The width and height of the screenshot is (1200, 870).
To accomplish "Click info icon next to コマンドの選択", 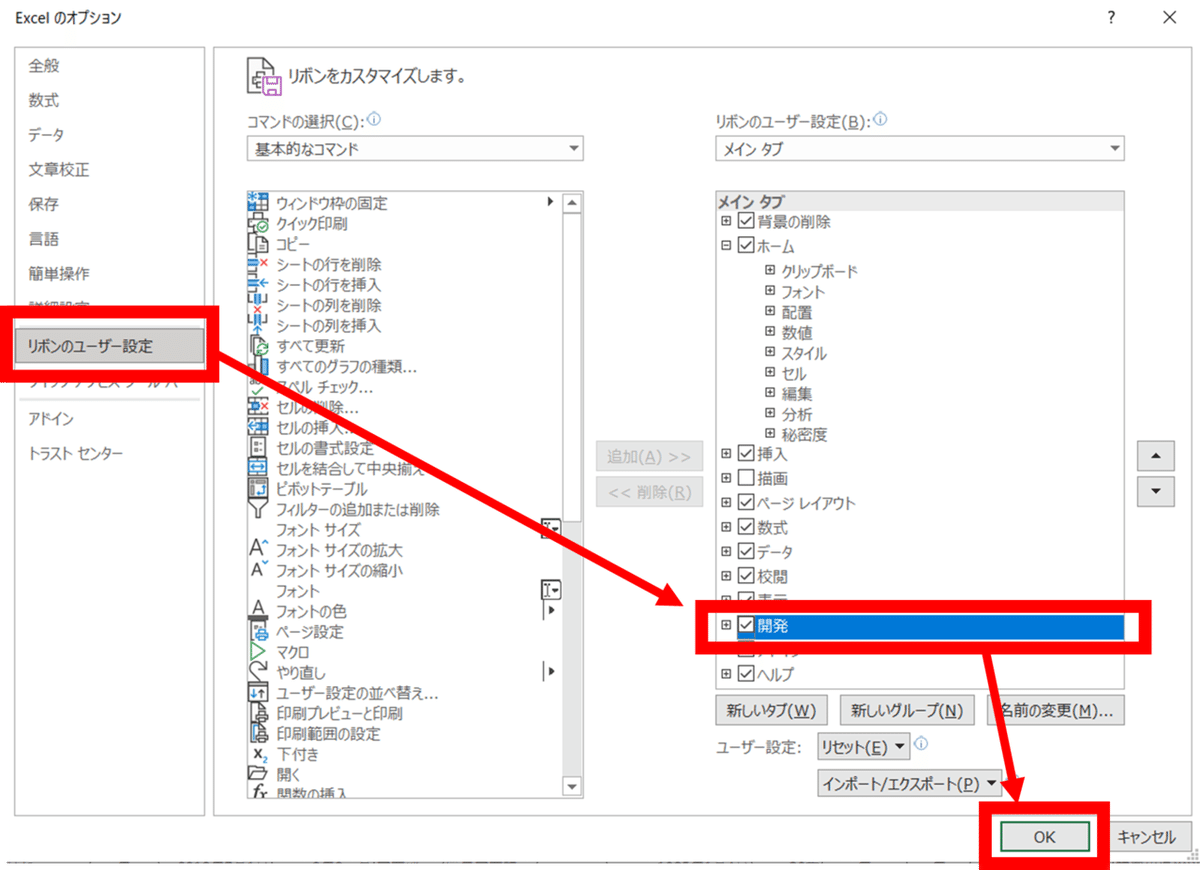I will point(375,120).
